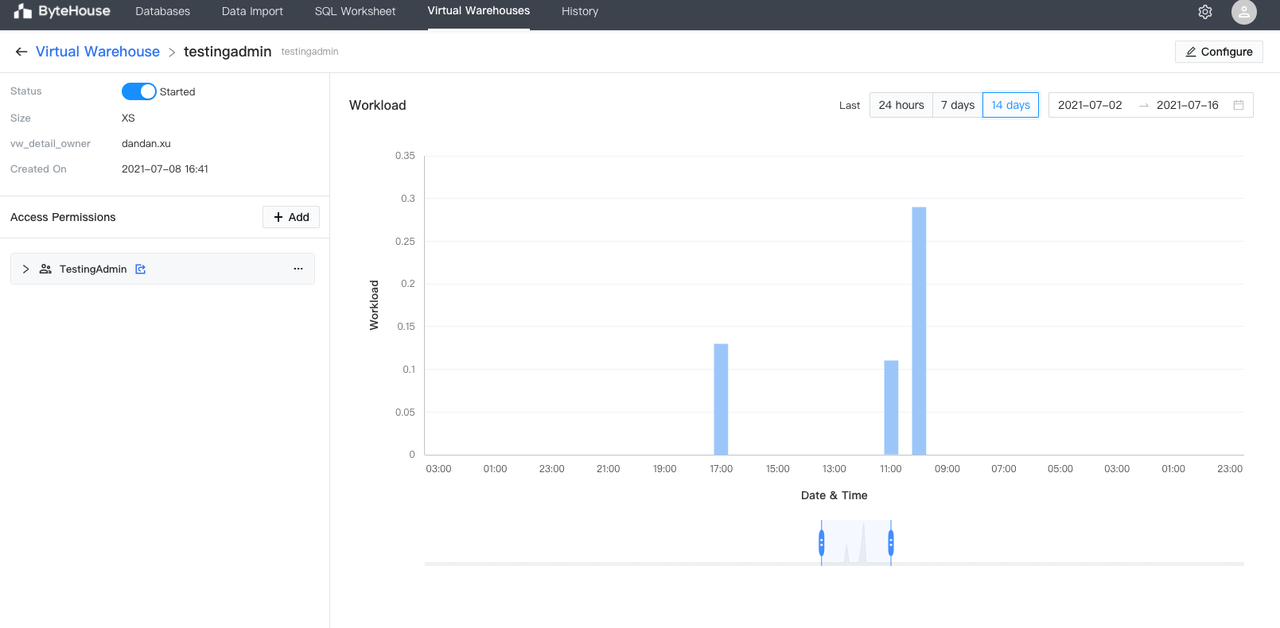Click the workload bar at 11:00
Screen dimensions: 1280x628
tap(891, 408)
